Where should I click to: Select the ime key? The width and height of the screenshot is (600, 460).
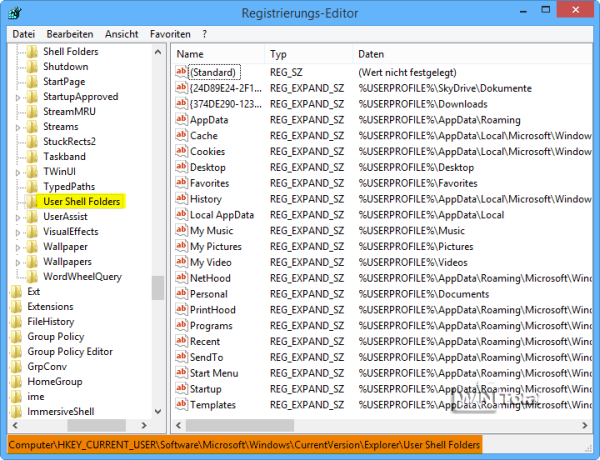coord(36,397)
